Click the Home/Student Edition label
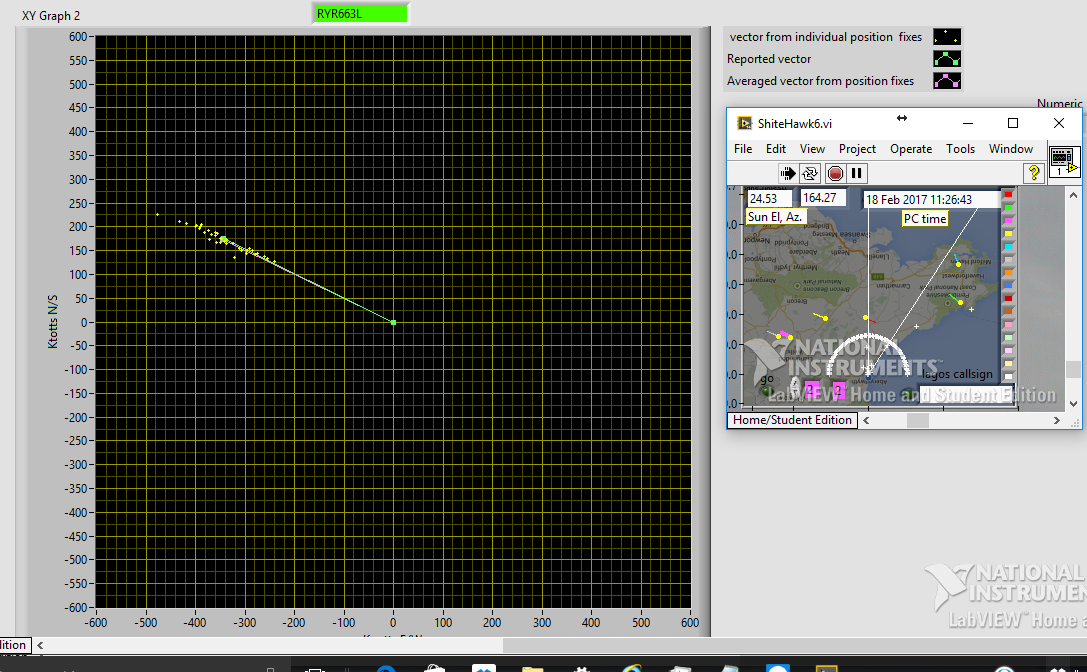Image resolution: width=1087 pixels, height=672 pixels. click(791, 420)
